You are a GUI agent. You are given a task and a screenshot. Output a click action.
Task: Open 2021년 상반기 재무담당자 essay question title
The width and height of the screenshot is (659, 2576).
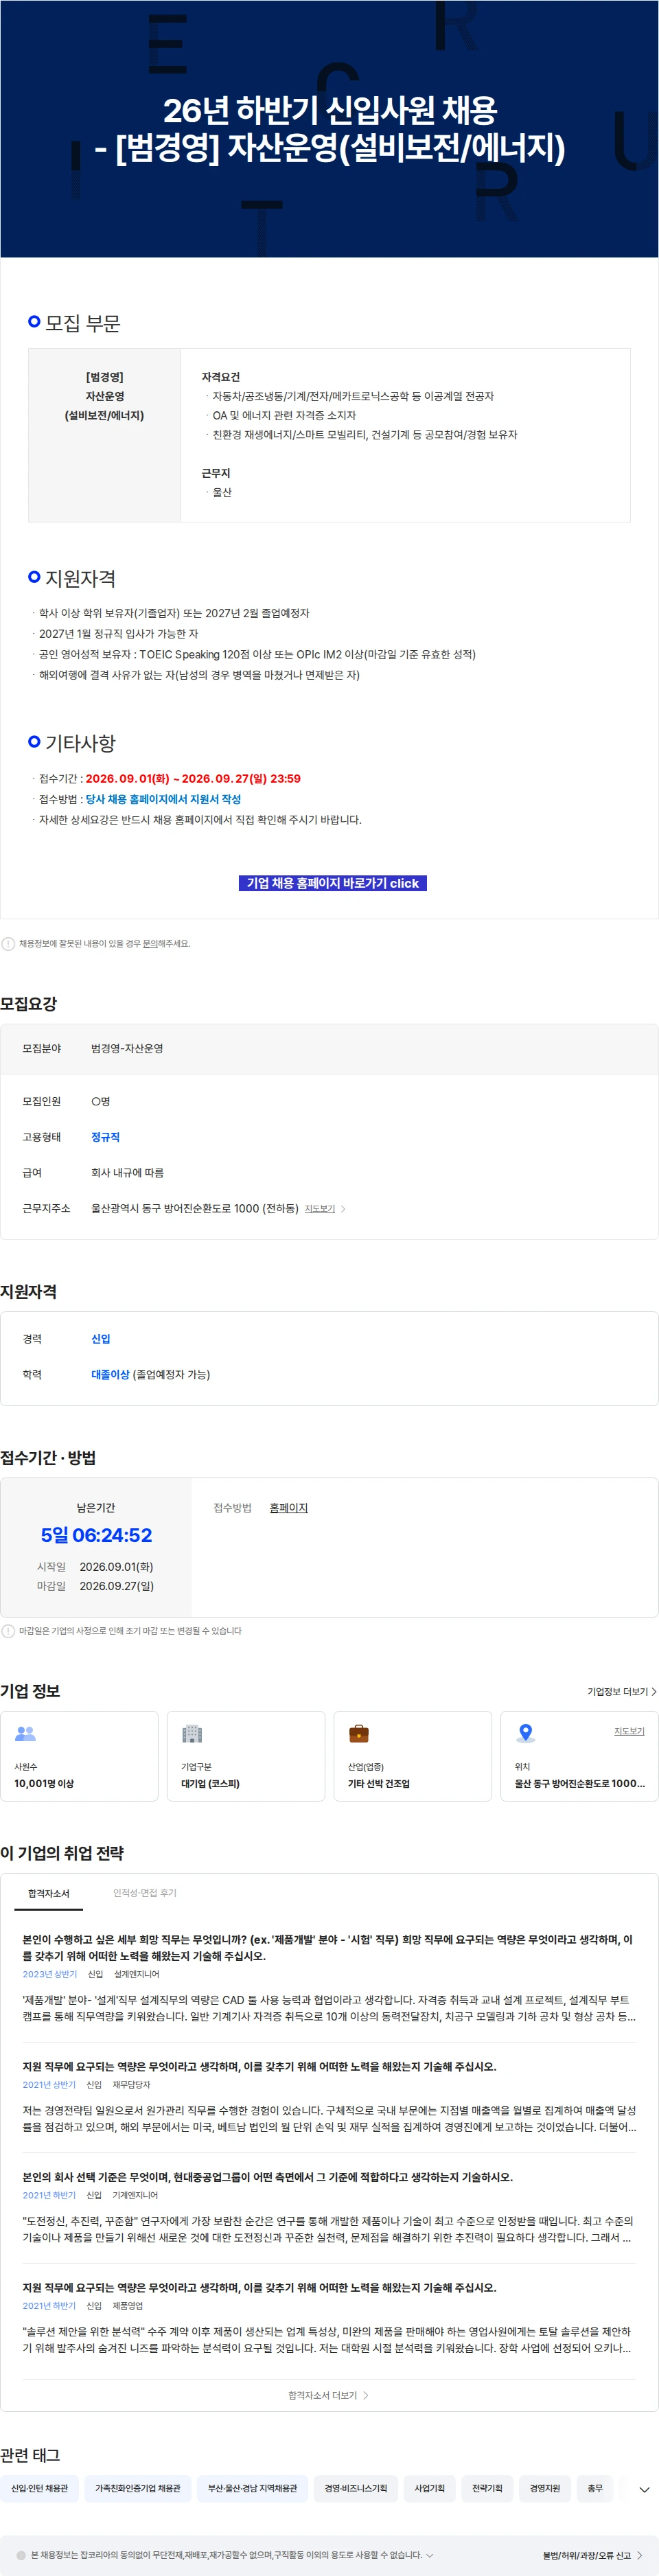click(x=259, y=2066)
